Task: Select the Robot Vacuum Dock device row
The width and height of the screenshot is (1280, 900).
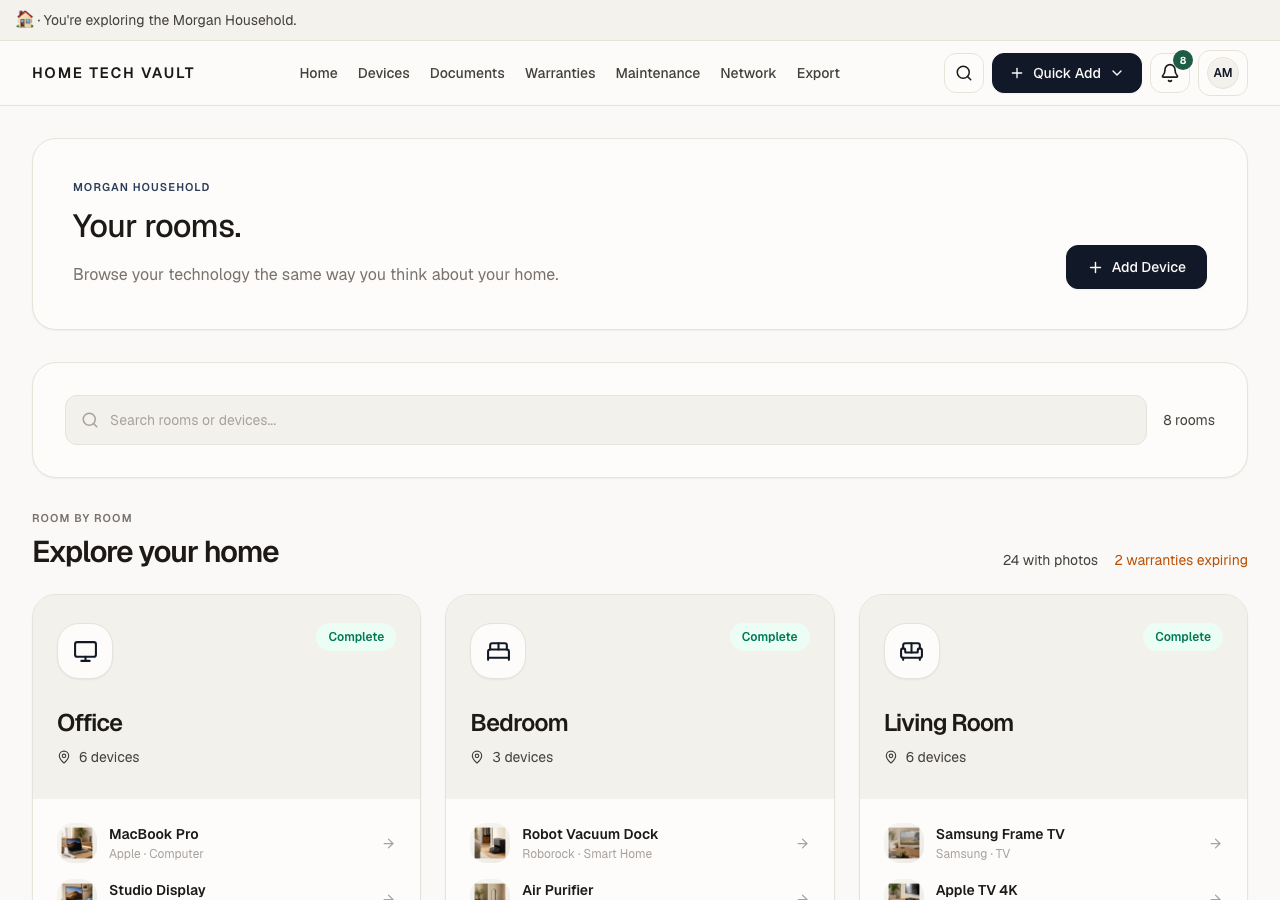Action: click(x=640, y=843)
